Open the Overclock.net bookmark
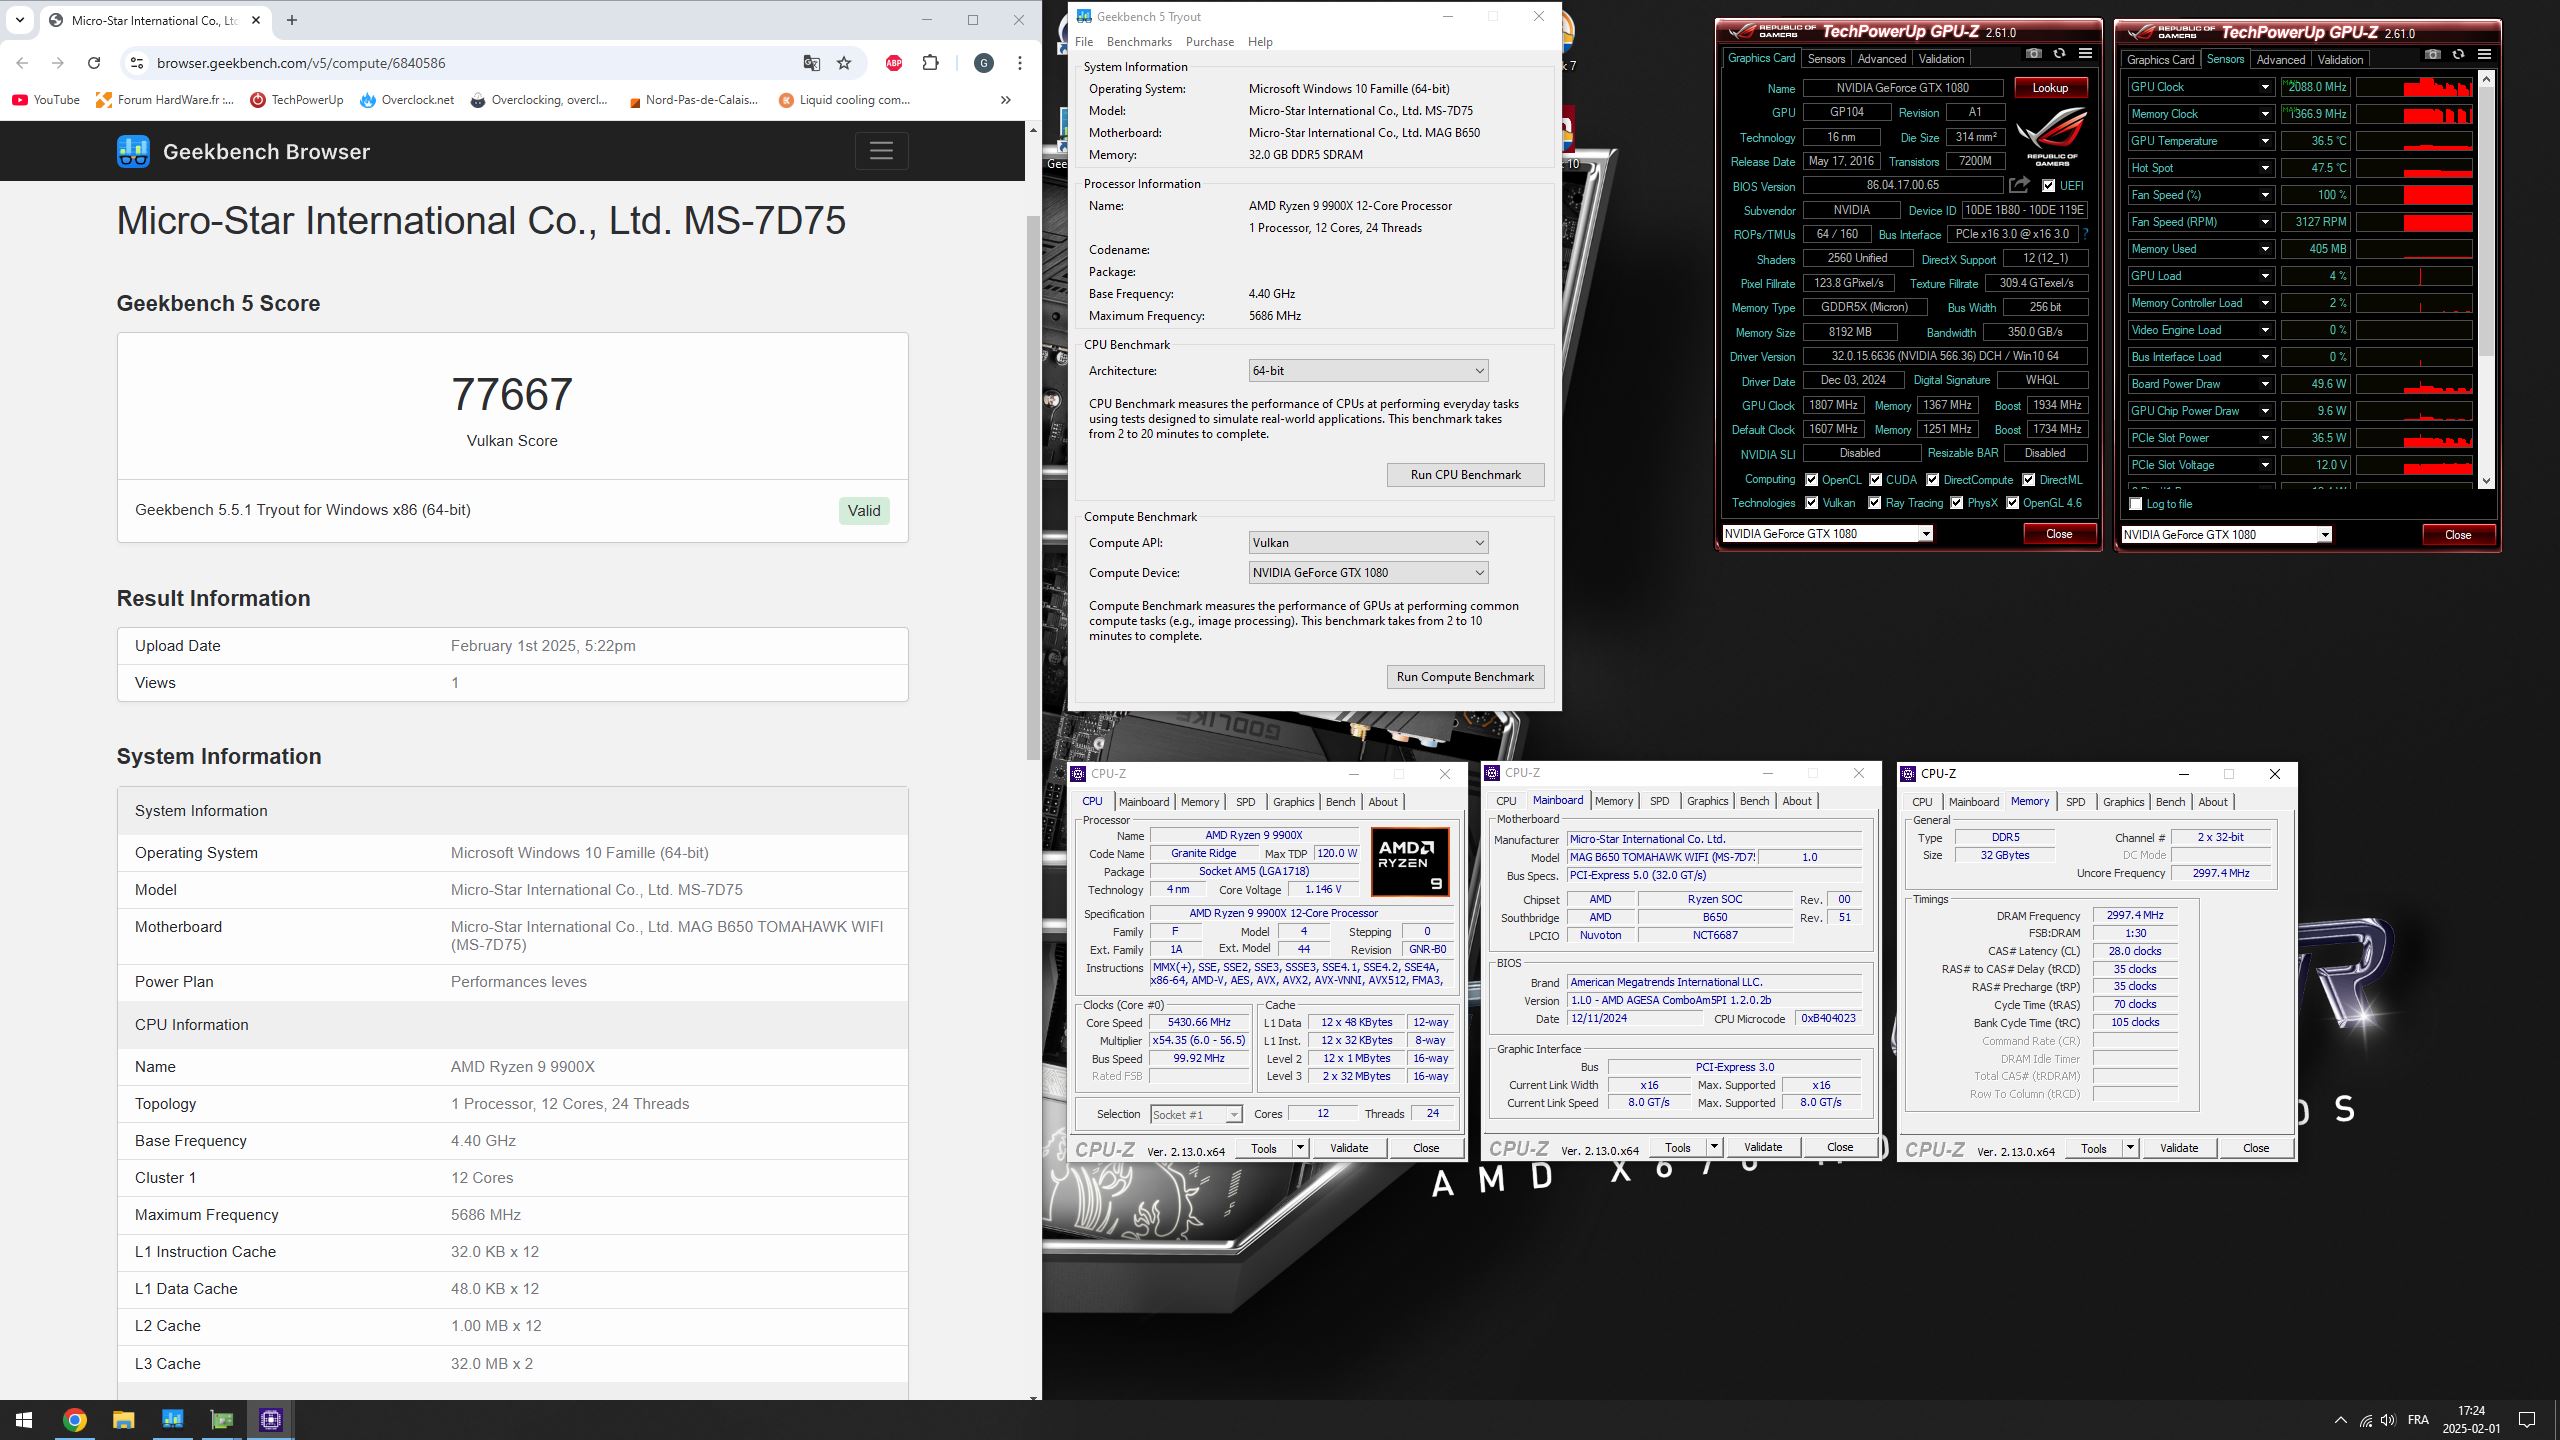2560x1440 pixels. point(407,100)
